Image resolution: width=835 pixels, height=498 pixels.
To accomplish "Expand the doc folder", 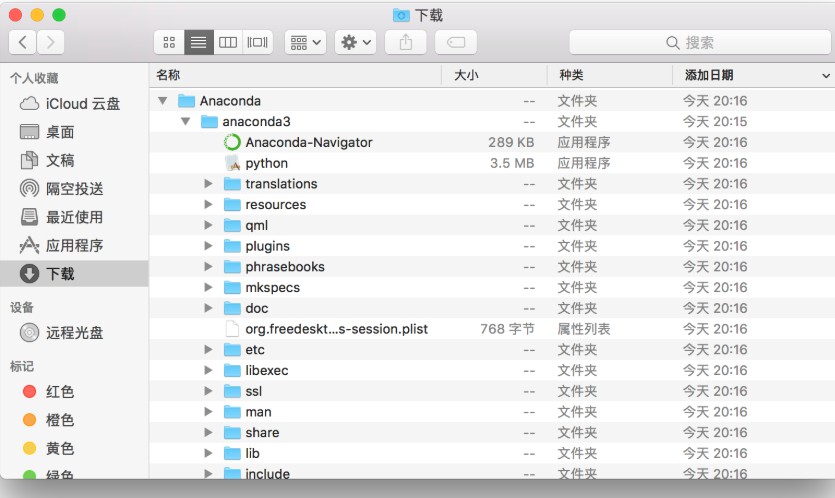I will [x=208, y=308].
